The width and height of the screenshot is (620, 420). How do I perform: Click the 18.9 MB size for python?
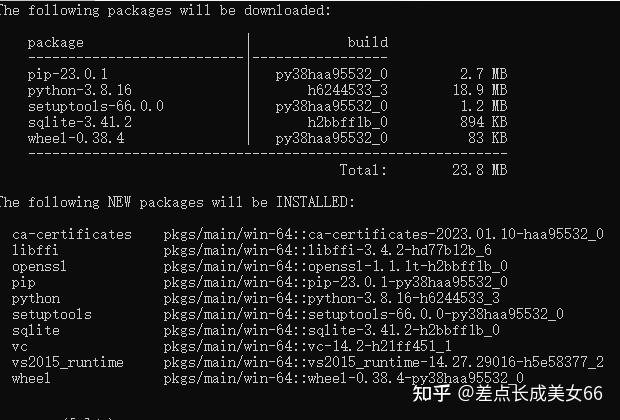[x=480, y=90]
